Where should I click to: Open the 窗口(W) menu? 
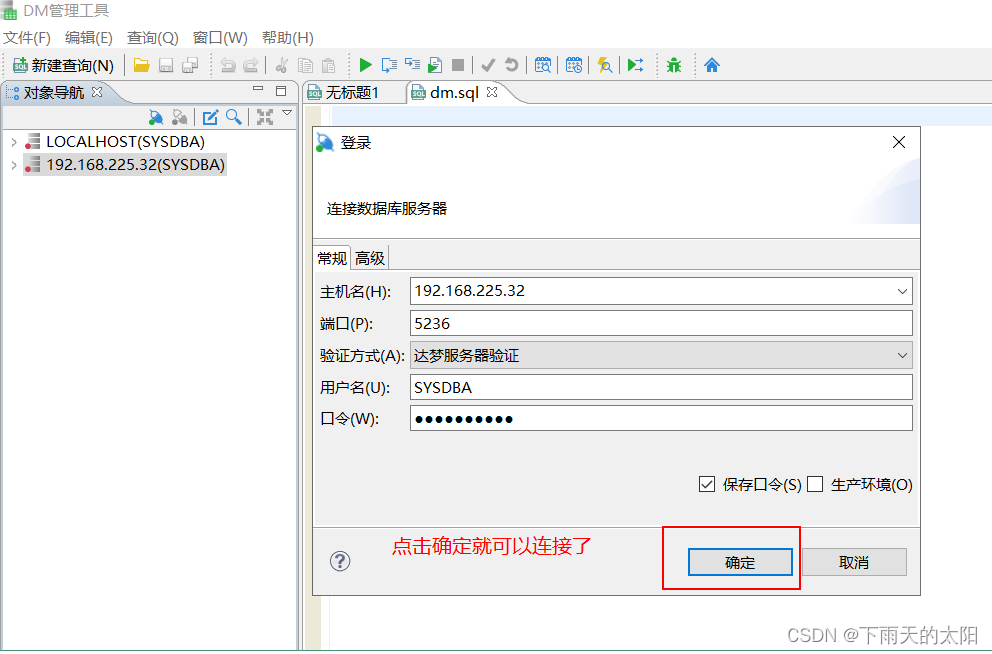click(220, 38)
